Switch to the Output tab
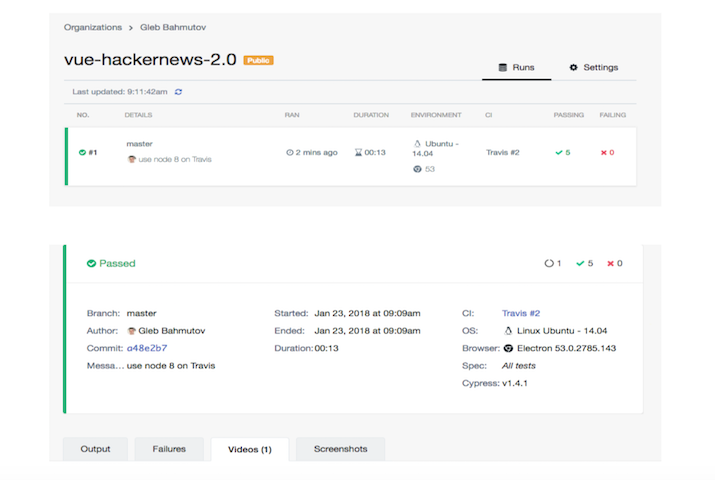This screenshot has height=480, width=715. click(x=95, y=449)
